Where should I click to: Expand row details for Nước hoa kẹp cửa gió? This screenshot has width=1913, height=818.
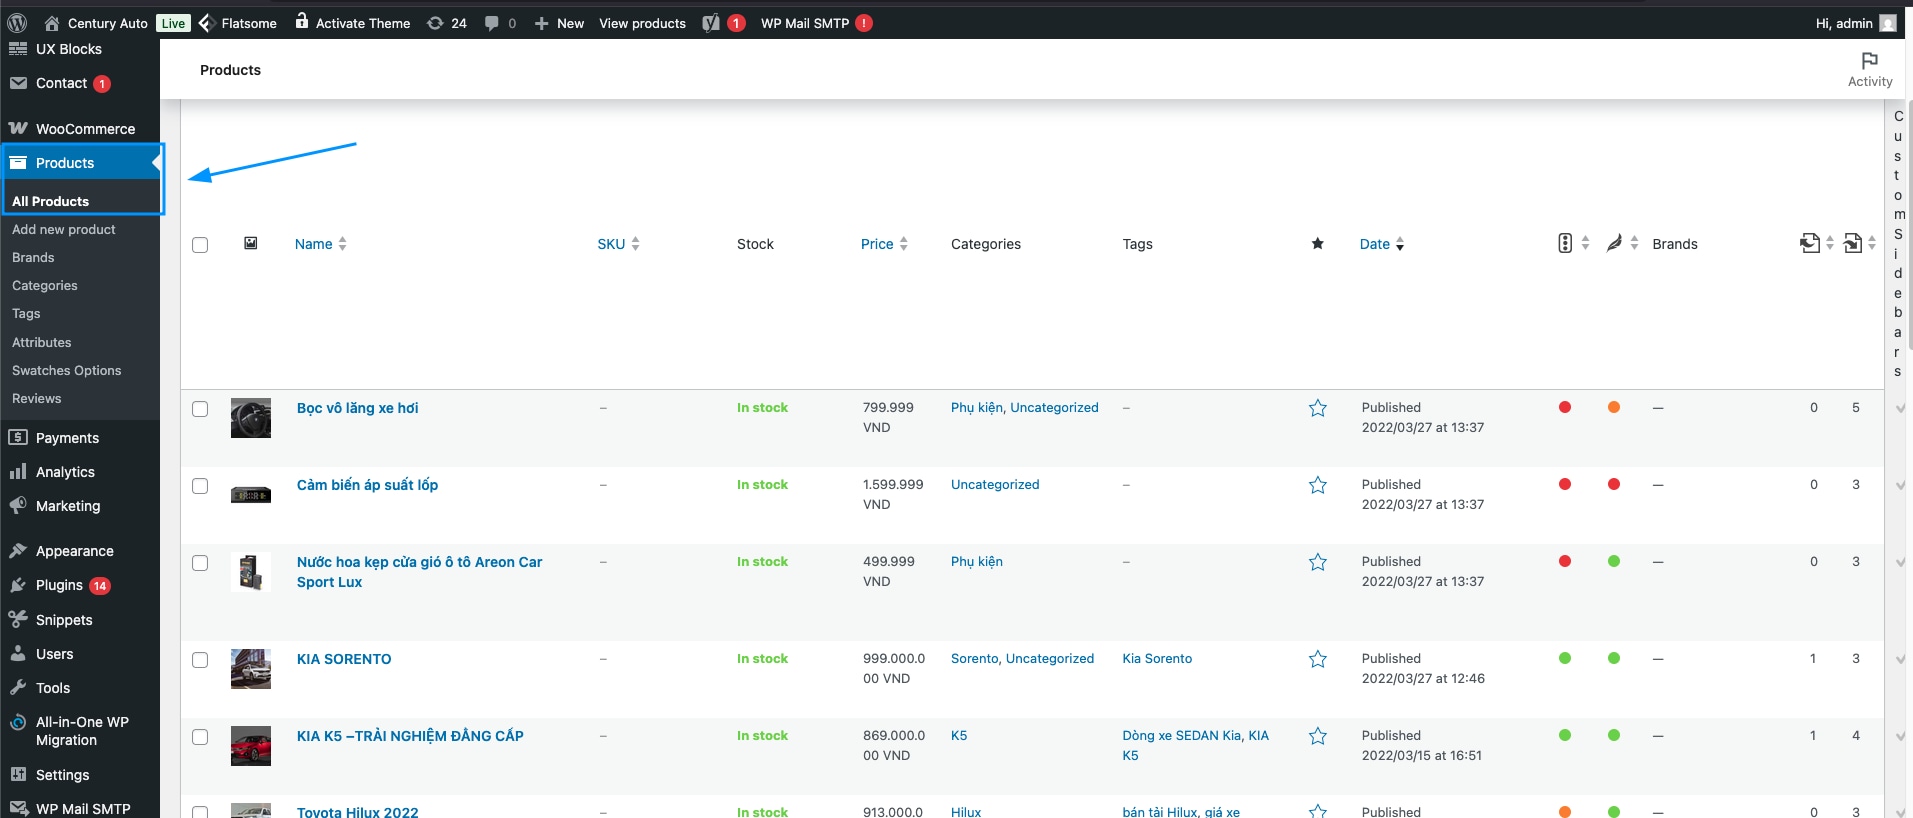(1900, 562)
